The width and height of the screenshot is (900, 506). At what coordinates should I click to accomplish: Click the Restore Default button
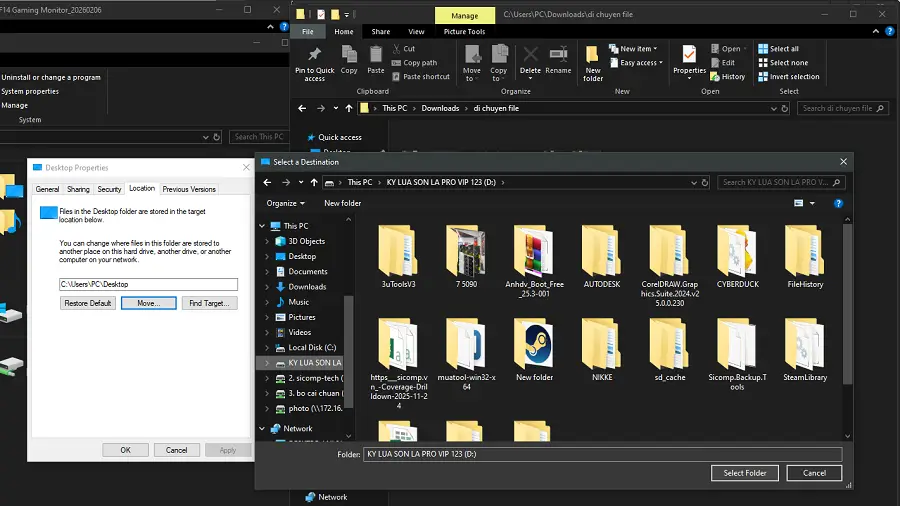tap(88, 303)
